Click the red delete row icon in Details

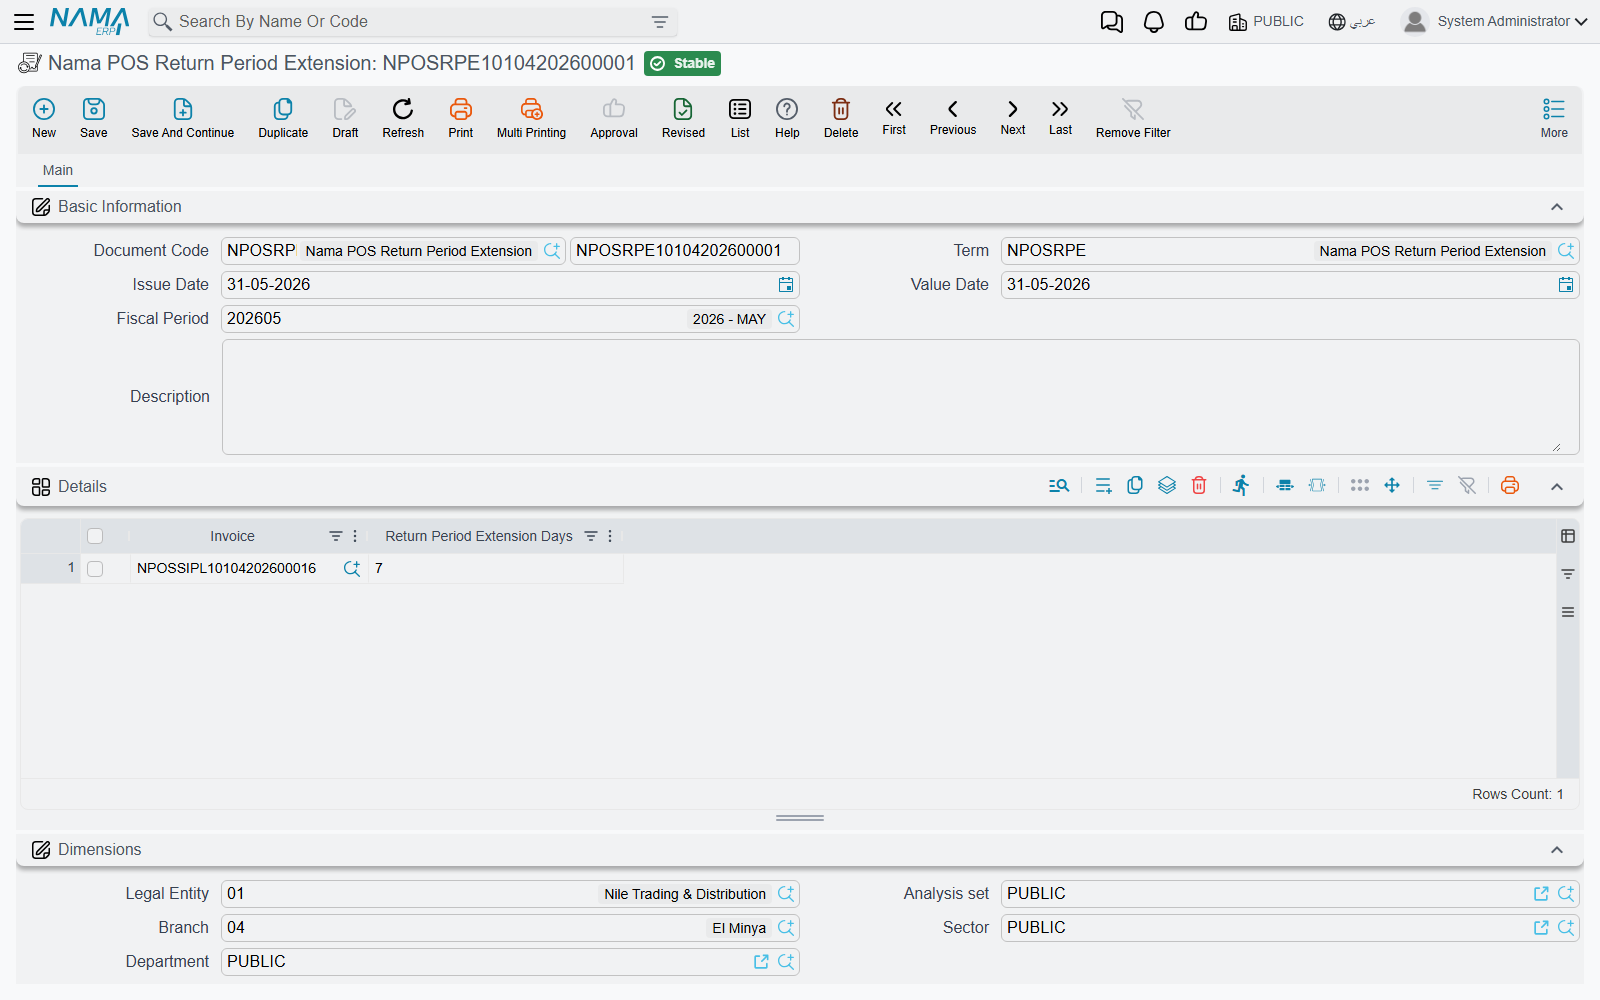pos(1199,486)
